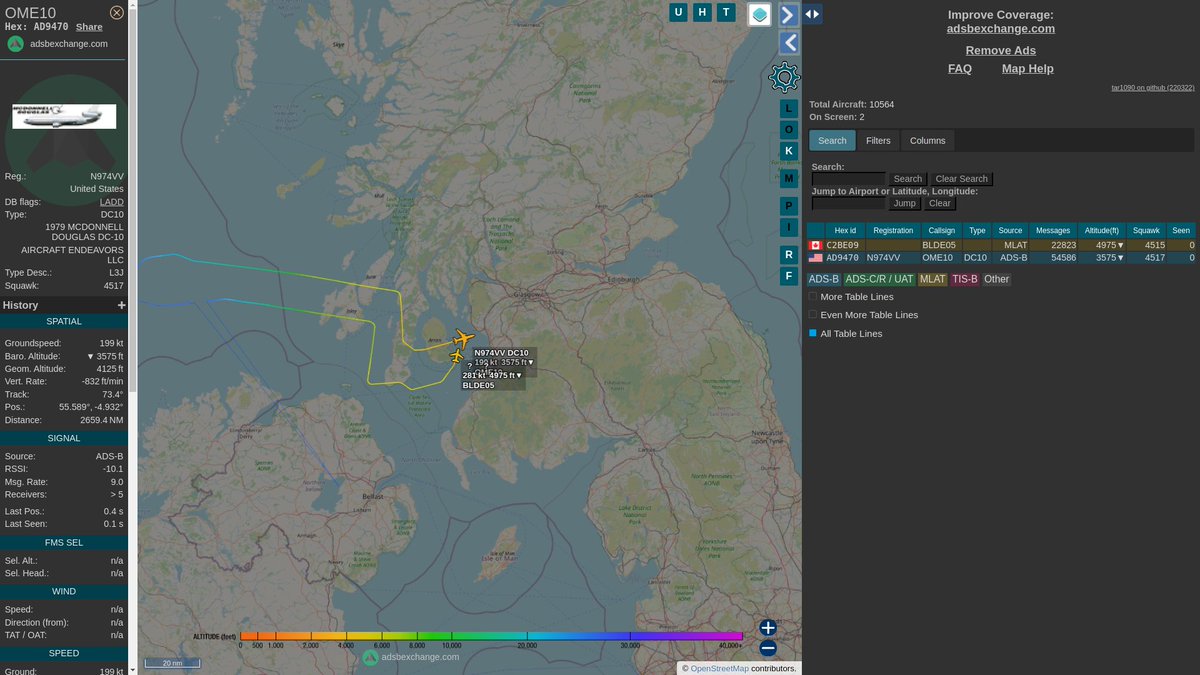Viewport: 1200px width, 675px height.
Task: Click the McDonnell Douglas aircraft photo thumbnail
Action: pyautogui.click(x=64, y=116)
